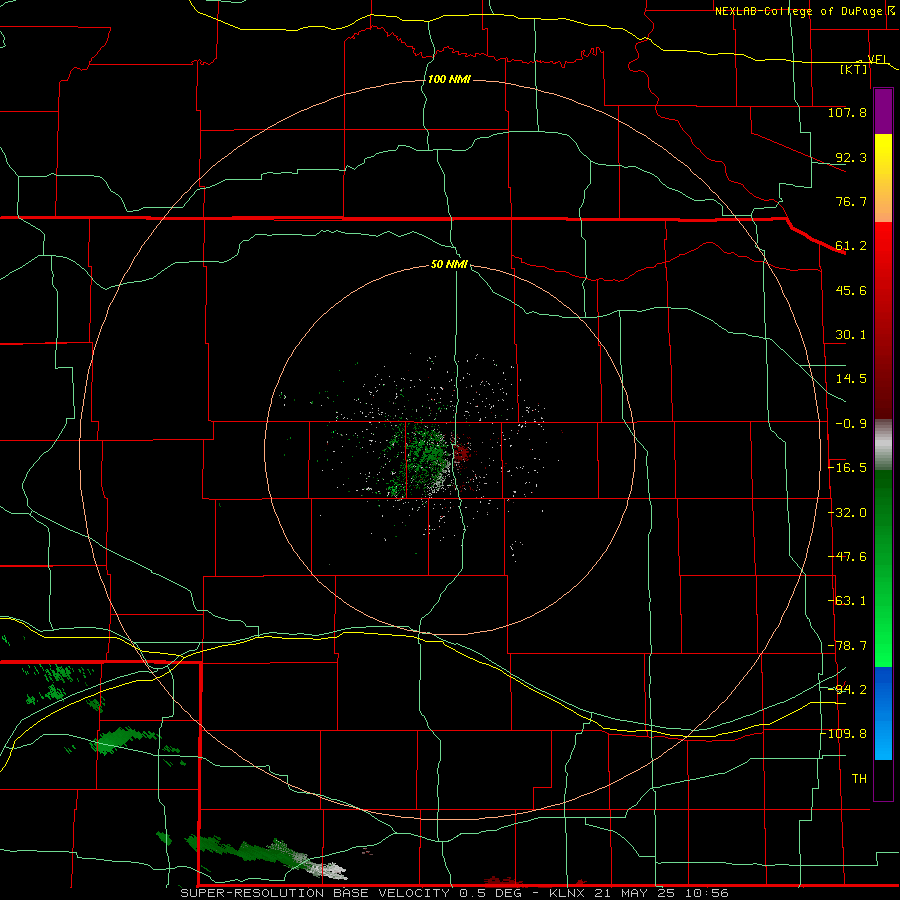Click the -94.2 legend value
This screenshot has width=900, height=900.
847,689
